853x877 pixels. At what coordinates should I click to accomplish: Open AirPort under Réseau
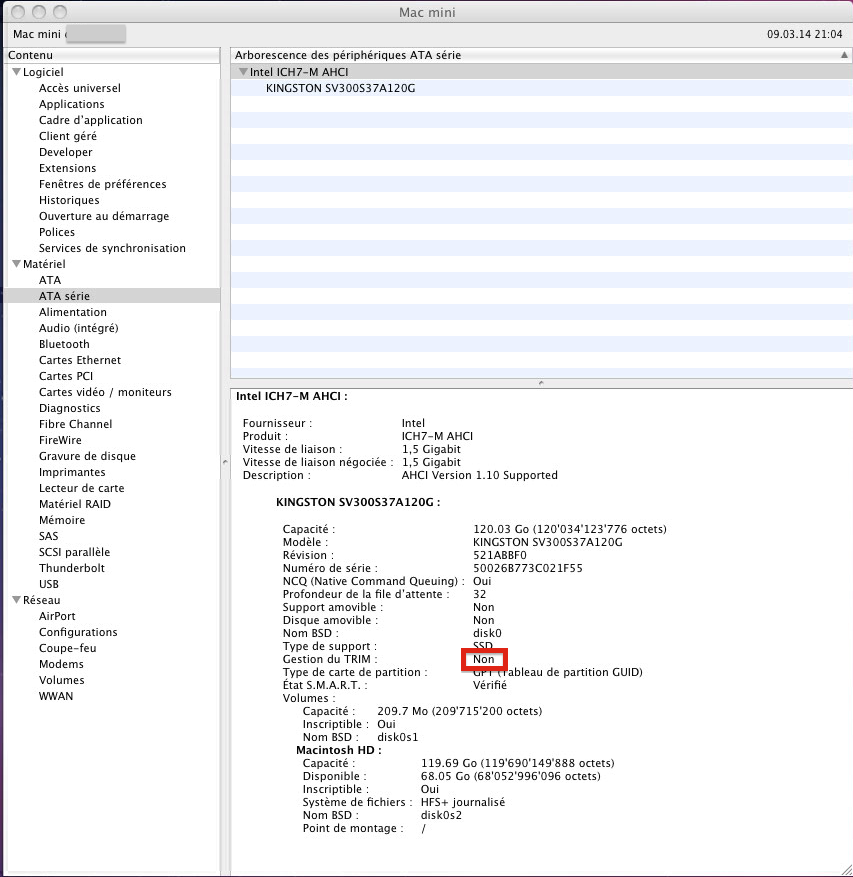[57, 616]
